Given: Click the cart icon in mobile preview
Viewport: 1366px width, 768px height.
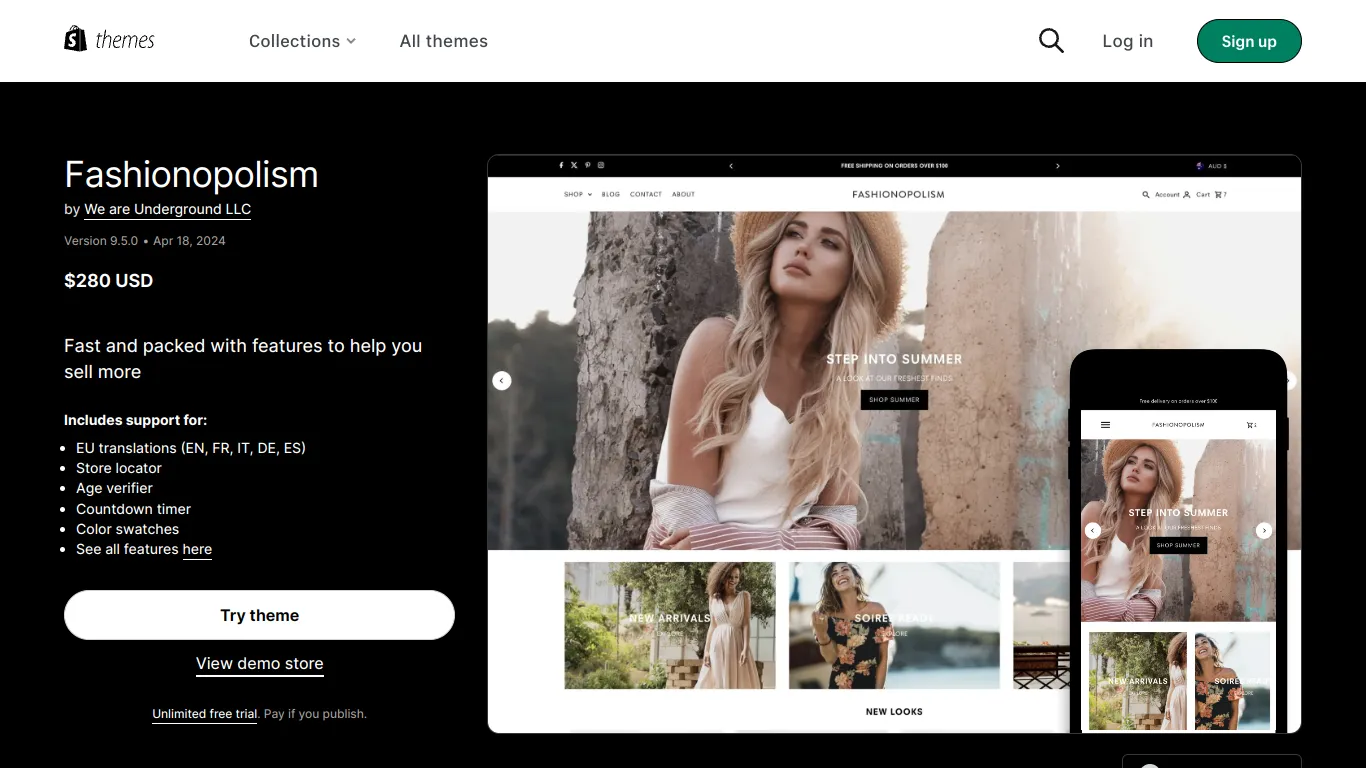Looking at the screenshot, I should click(x=1250, y=425).
